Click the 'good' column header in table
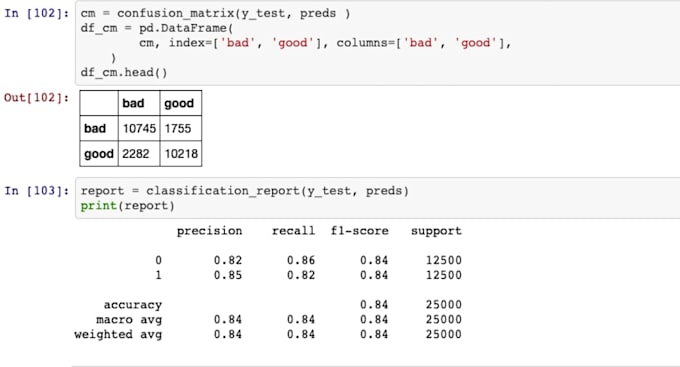The image size is (680, 367). (x=180, y=103)
